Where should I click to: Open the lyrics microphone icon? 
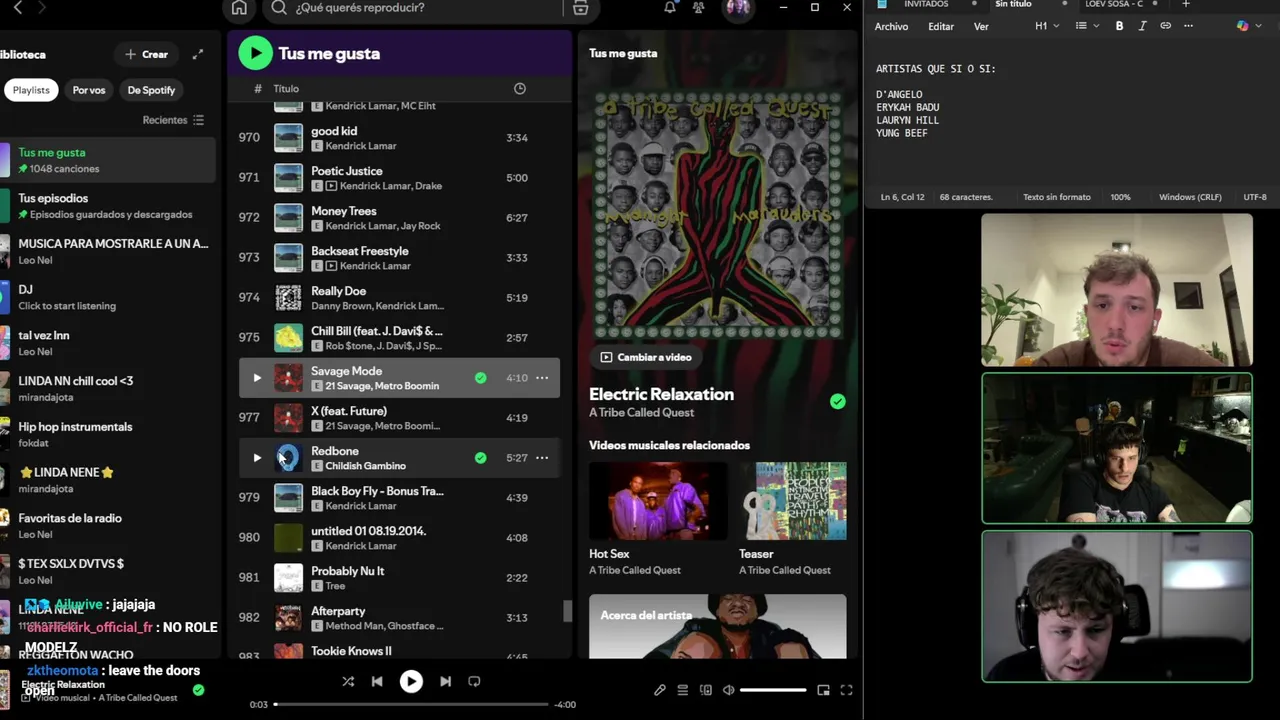point(660,690)
